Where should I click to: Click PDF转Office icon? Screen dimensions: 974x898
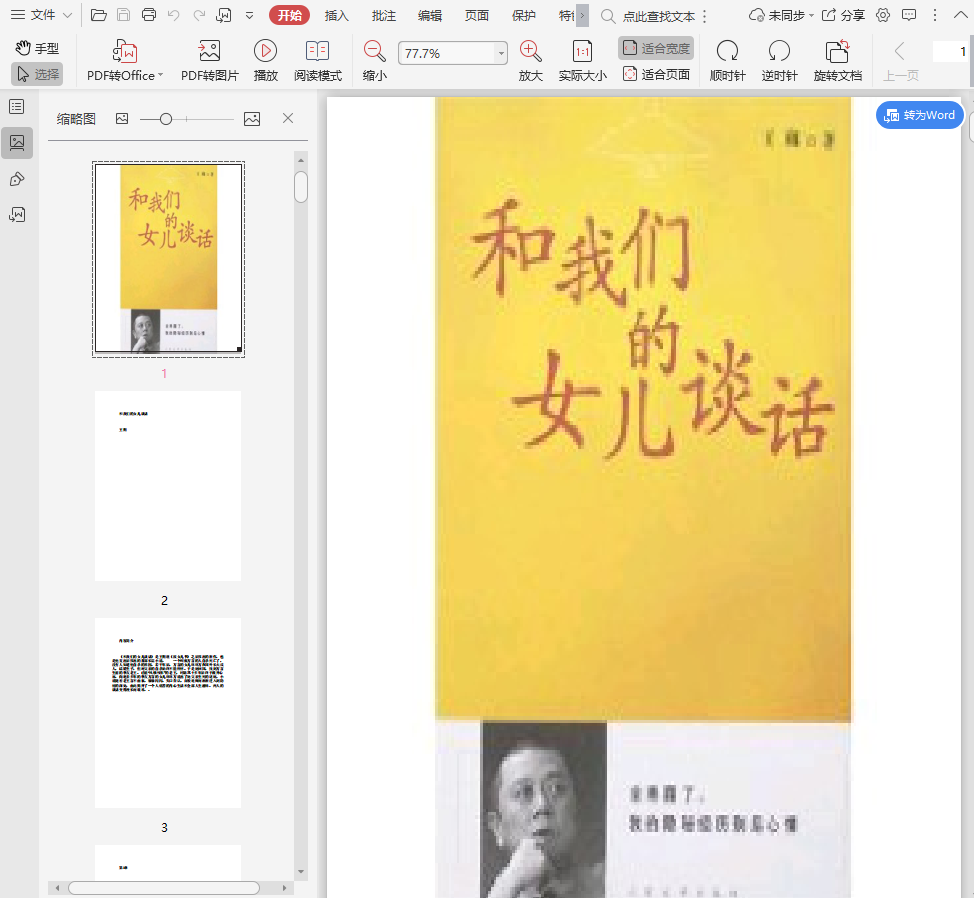[125, 52]
